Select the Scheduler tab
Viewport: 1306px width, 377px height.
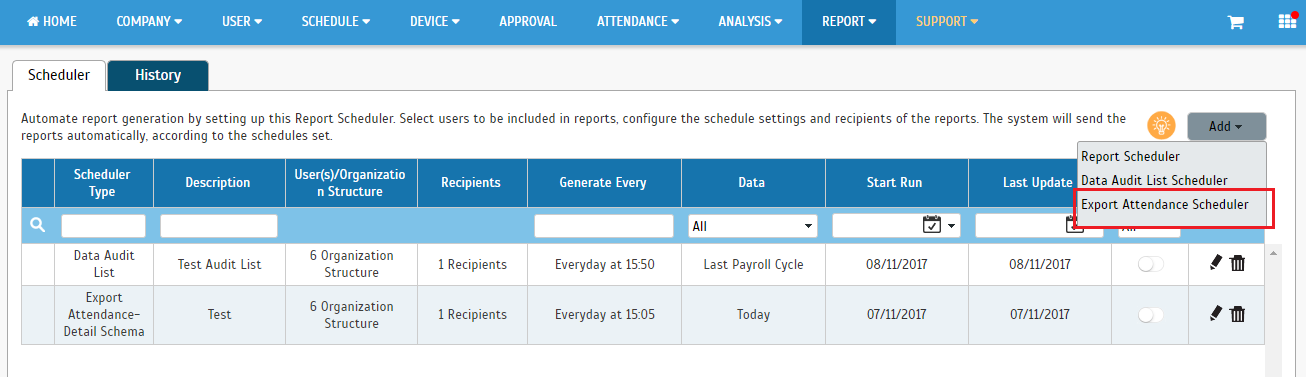tap(59, 75)
